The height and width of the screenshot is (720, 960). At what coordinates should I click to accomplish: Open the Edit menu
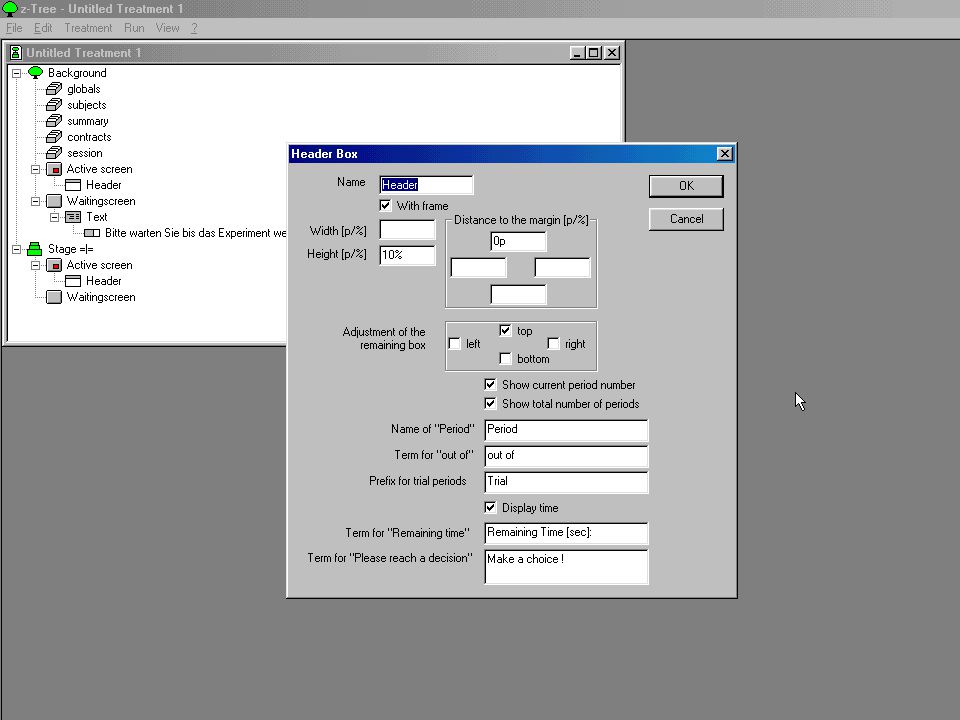click(x=43, y=28)
